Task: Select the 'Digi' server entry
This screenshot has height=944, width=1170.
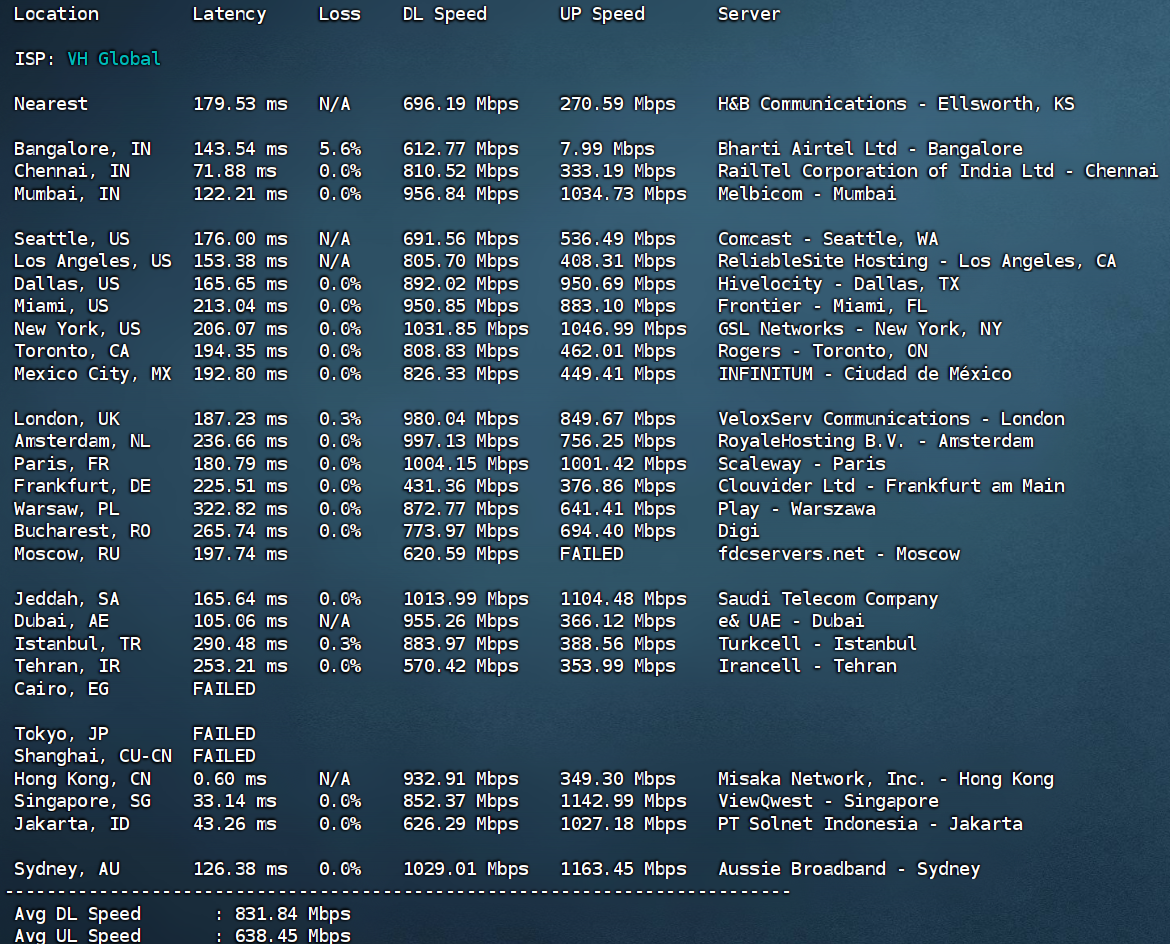Action: click(739, 531)
